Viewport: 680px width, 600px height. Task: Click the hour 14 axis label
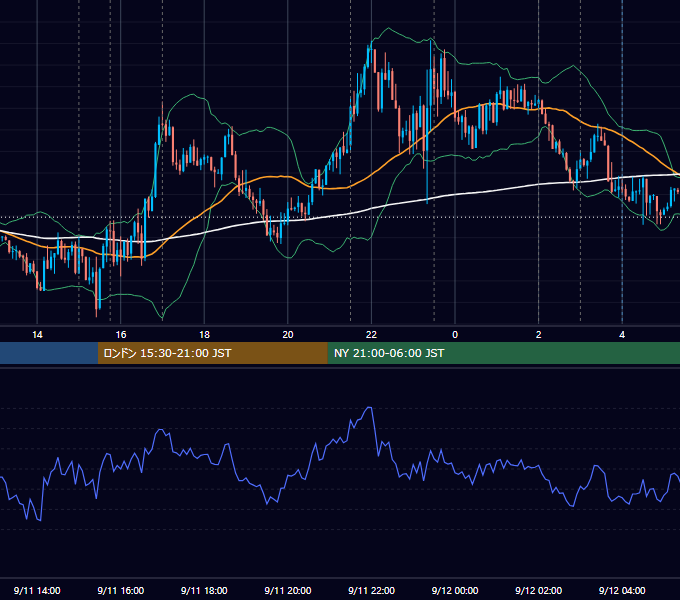37,335
